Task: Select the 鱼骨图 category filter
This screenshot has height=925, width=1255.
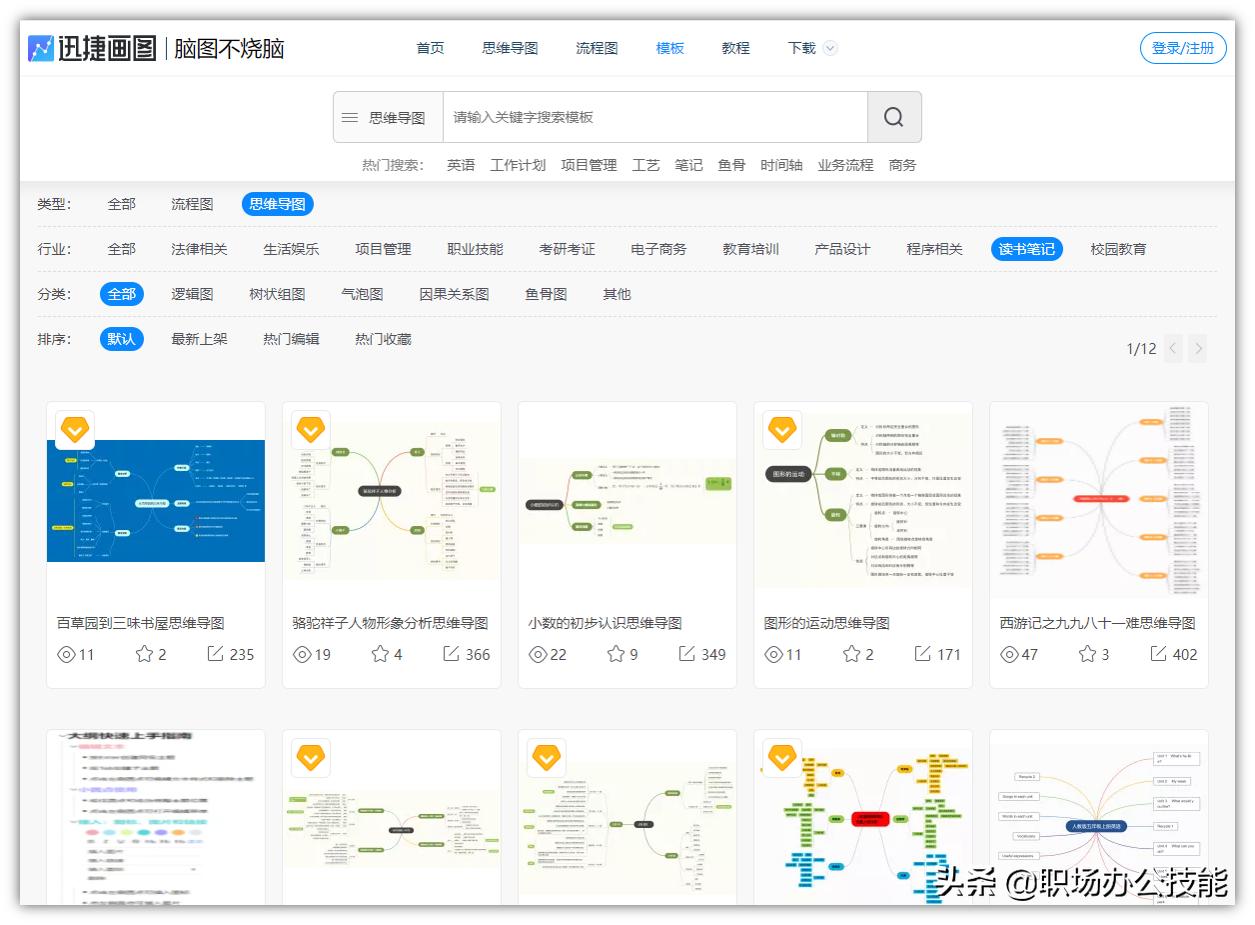Action: tap(545, 293)
